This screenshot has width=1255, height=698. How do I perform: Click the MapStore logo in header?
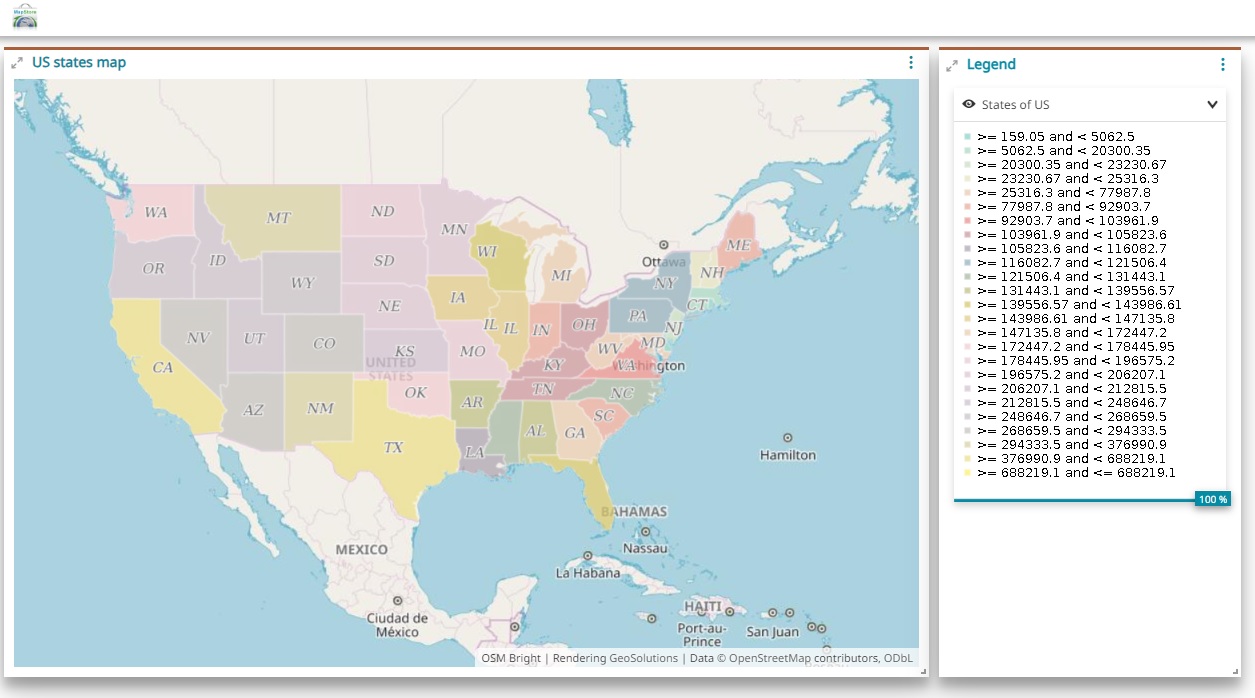[25, 15]
